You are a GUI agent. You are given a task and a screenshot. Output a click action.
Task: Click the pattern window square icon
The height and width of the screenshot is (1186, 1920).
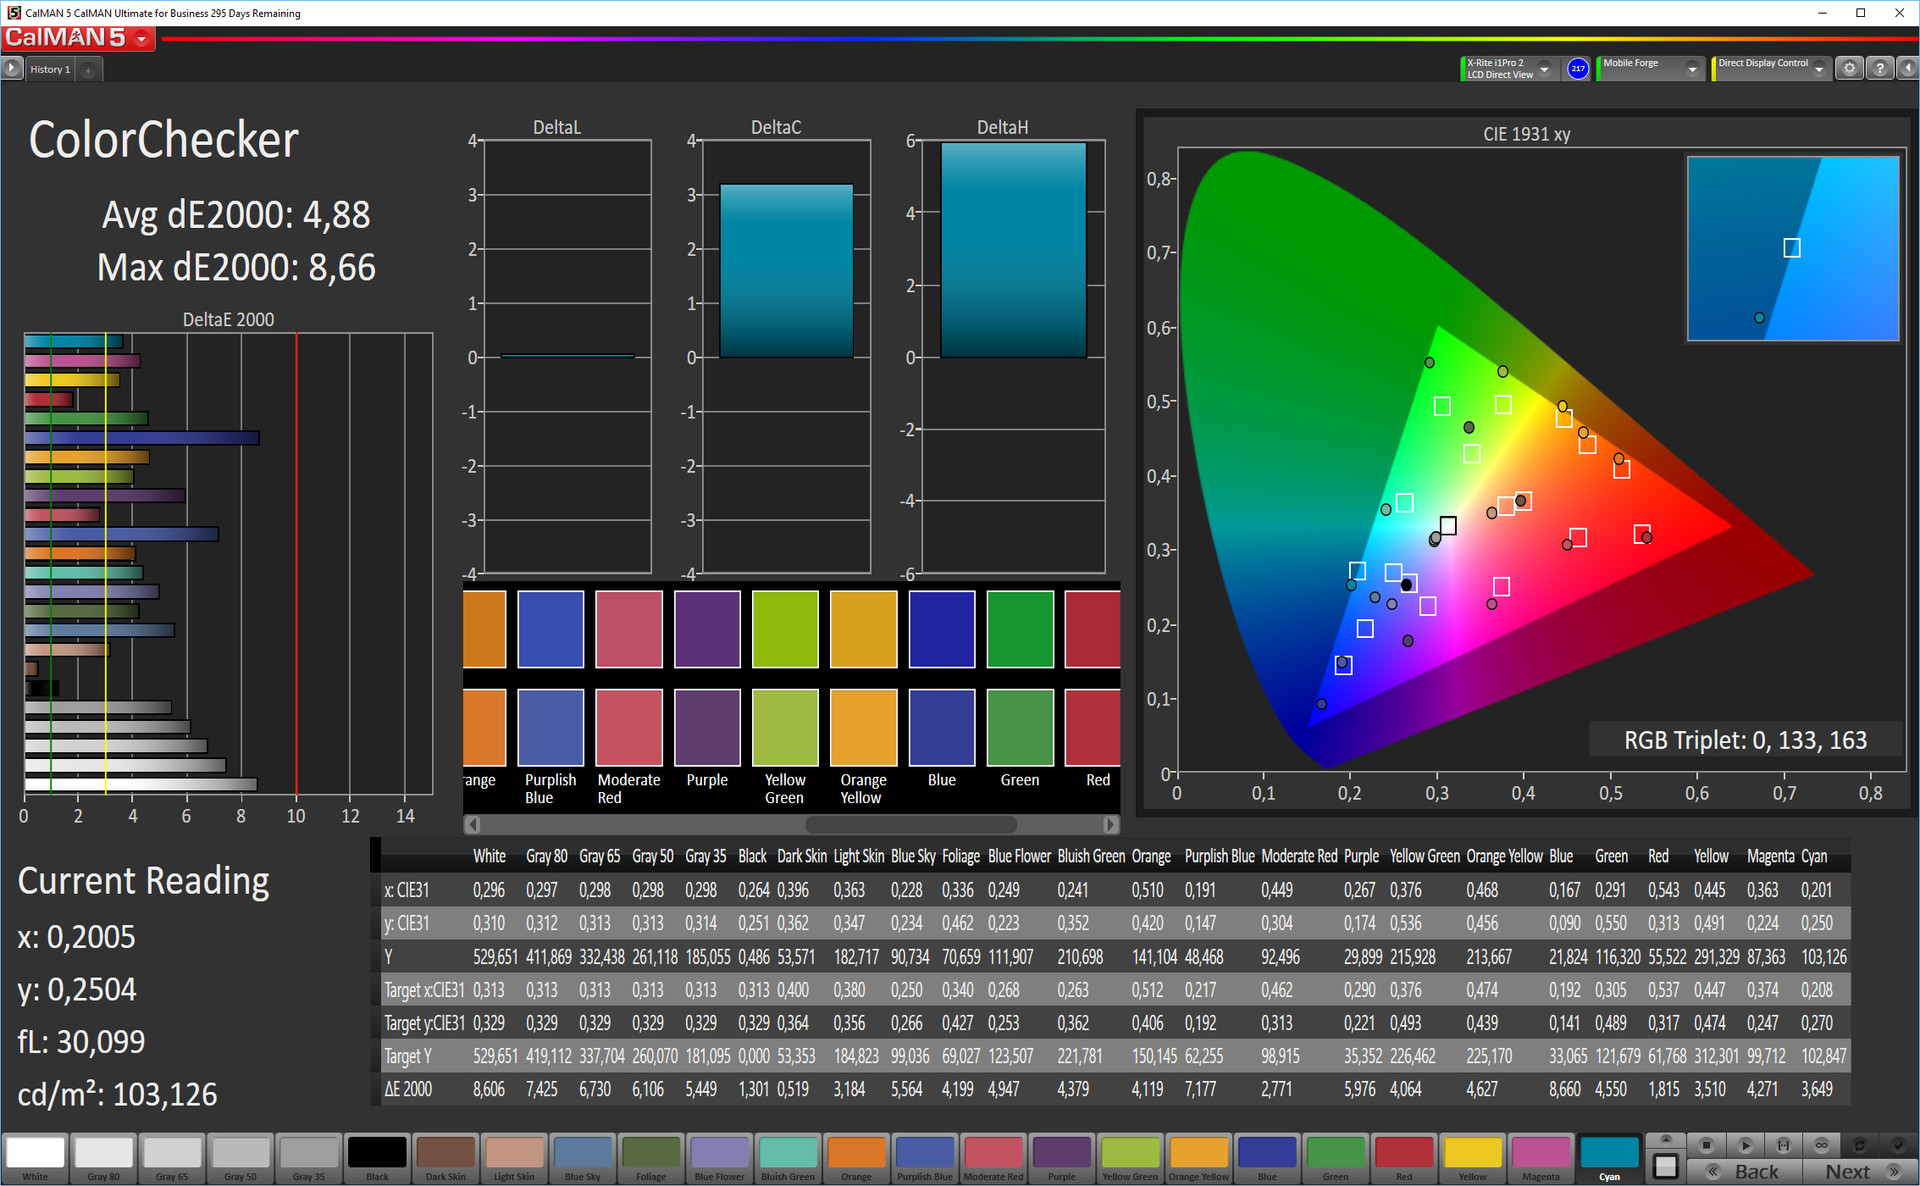click(x=1665, y=1166)
